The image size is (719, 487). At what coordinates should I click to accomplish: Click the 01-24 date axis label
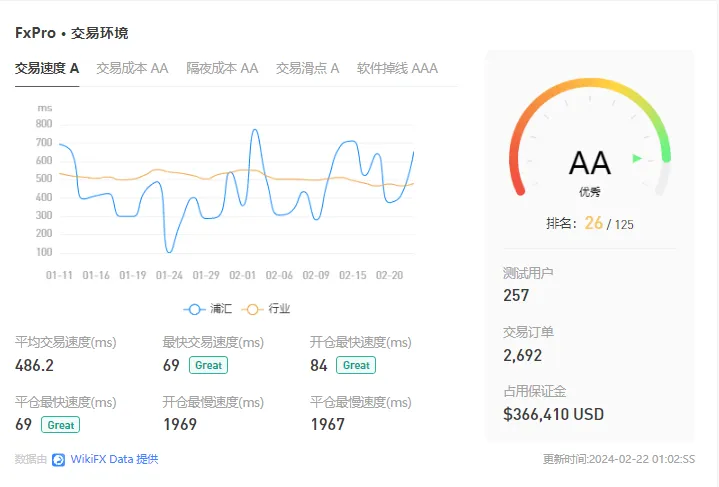pyautogui.click(x=169, y=275)
